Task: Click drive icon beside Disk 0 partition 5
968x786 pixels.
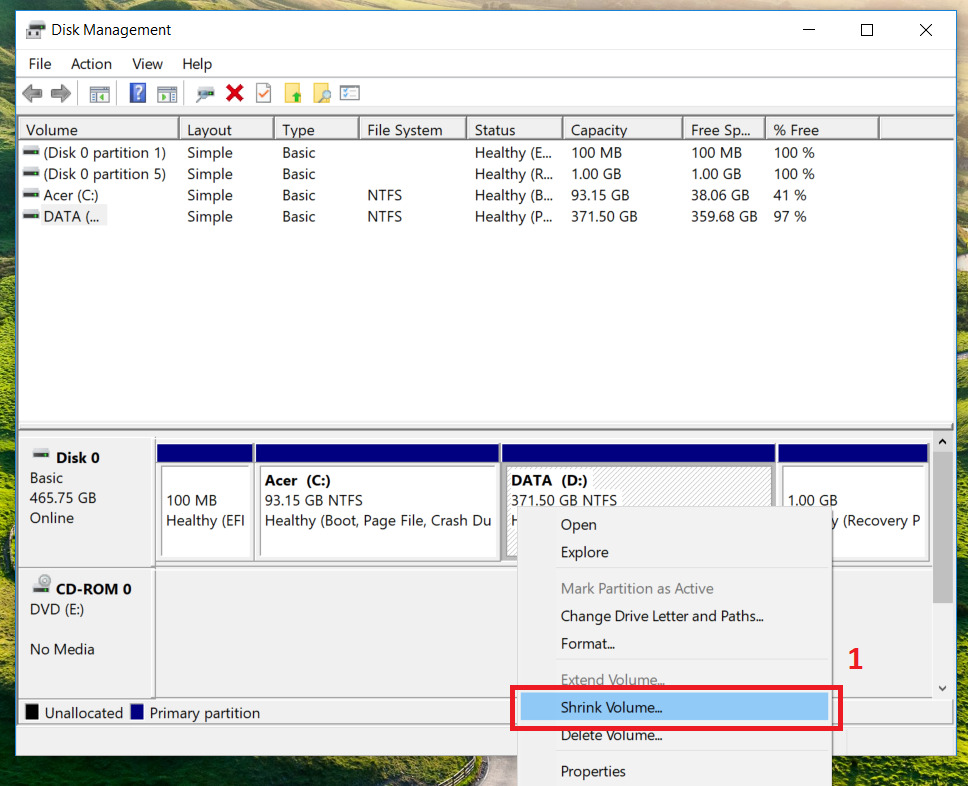Action: coord(31,172)
